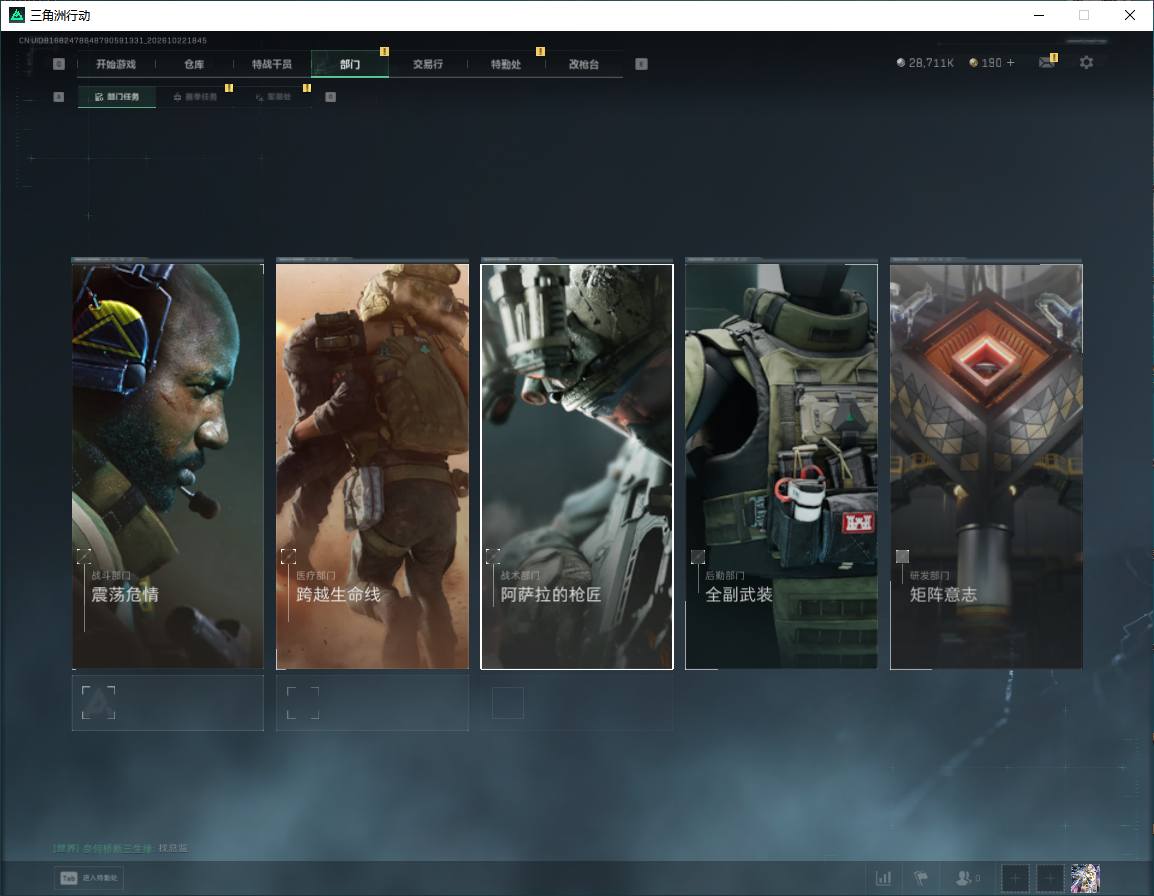Image resolution: width=1154 pixels, height=896 pixels.
Task: Open the player avatar in bottom bar
Action: tap(1085, 878)
